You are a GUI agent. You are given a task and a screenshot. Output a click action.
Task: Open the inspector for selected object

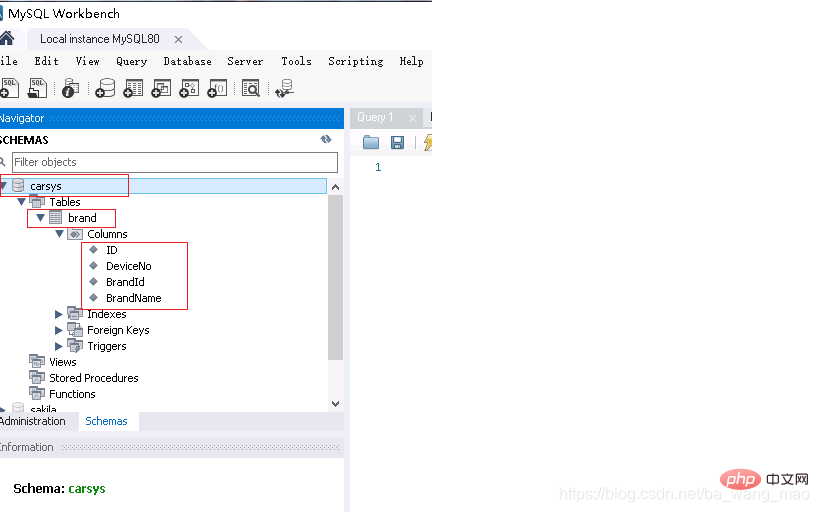(70, 88)
